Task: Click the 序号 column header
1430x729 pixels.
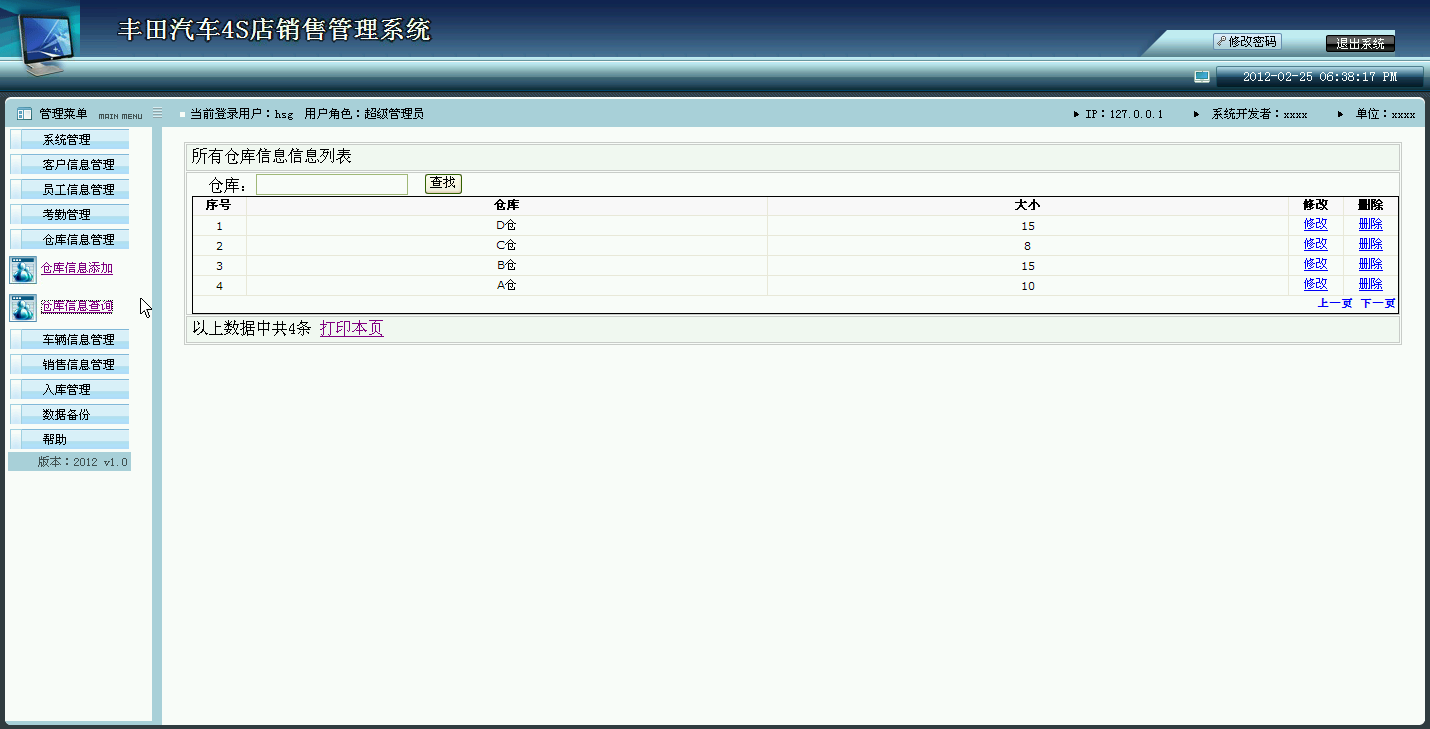Action: [x=219, y=205]
